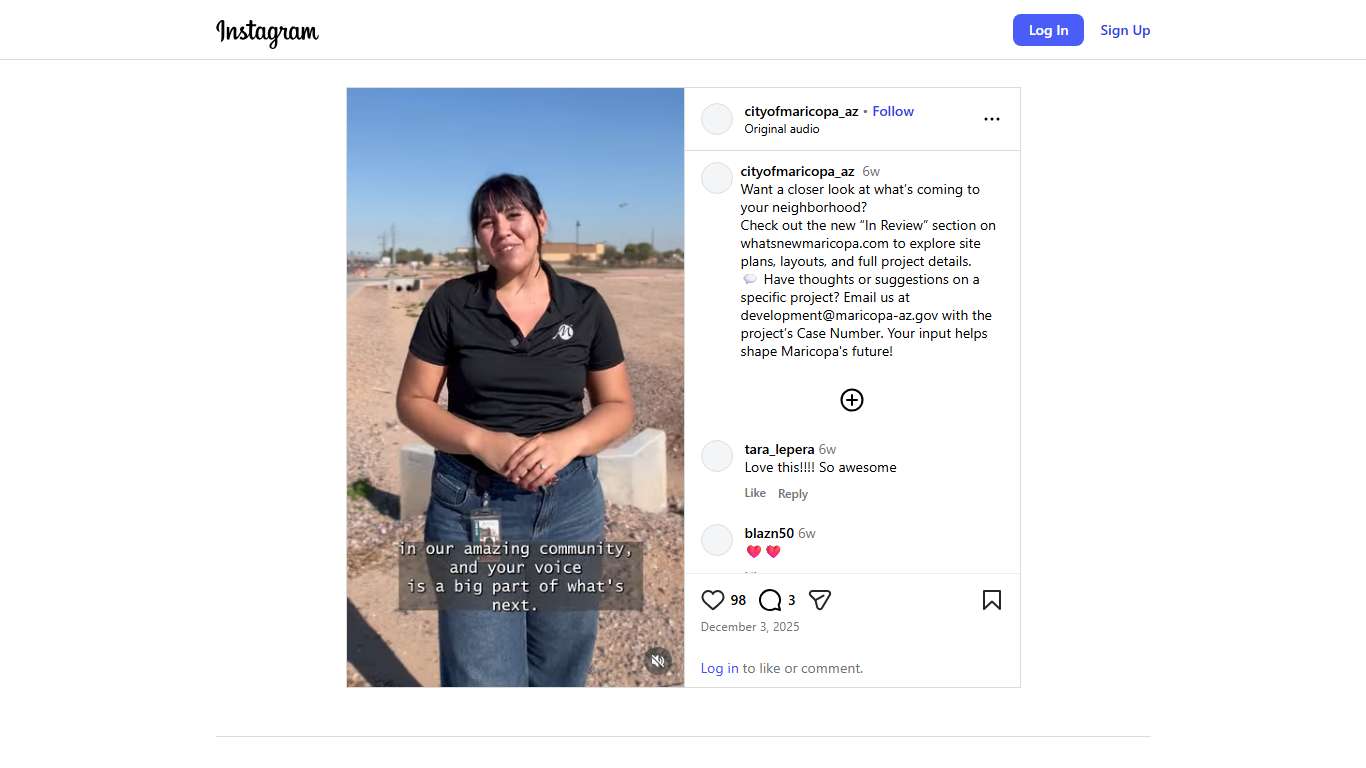Click 'Log in' to like or comment link
The image size is (1366, 768).
pyautogui.click(x=720, y=668)
